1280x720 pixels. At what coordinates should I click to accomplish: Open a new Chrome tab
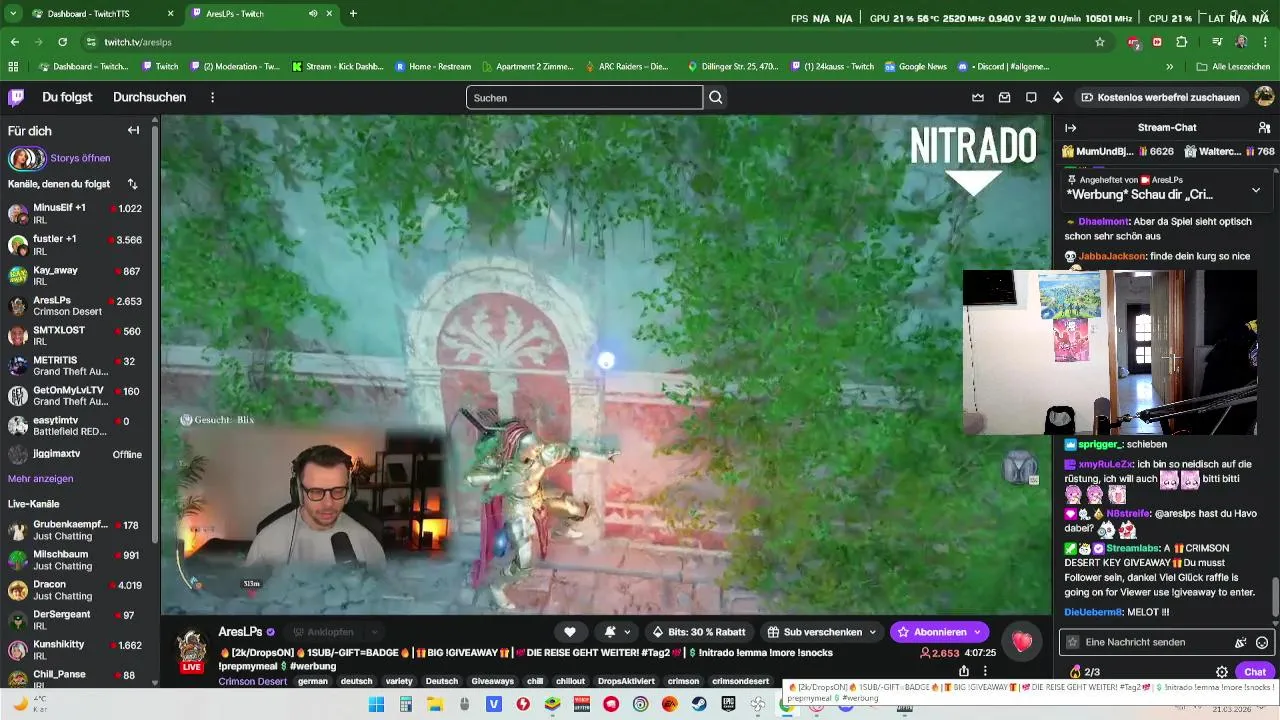click(x=353, y=14)
